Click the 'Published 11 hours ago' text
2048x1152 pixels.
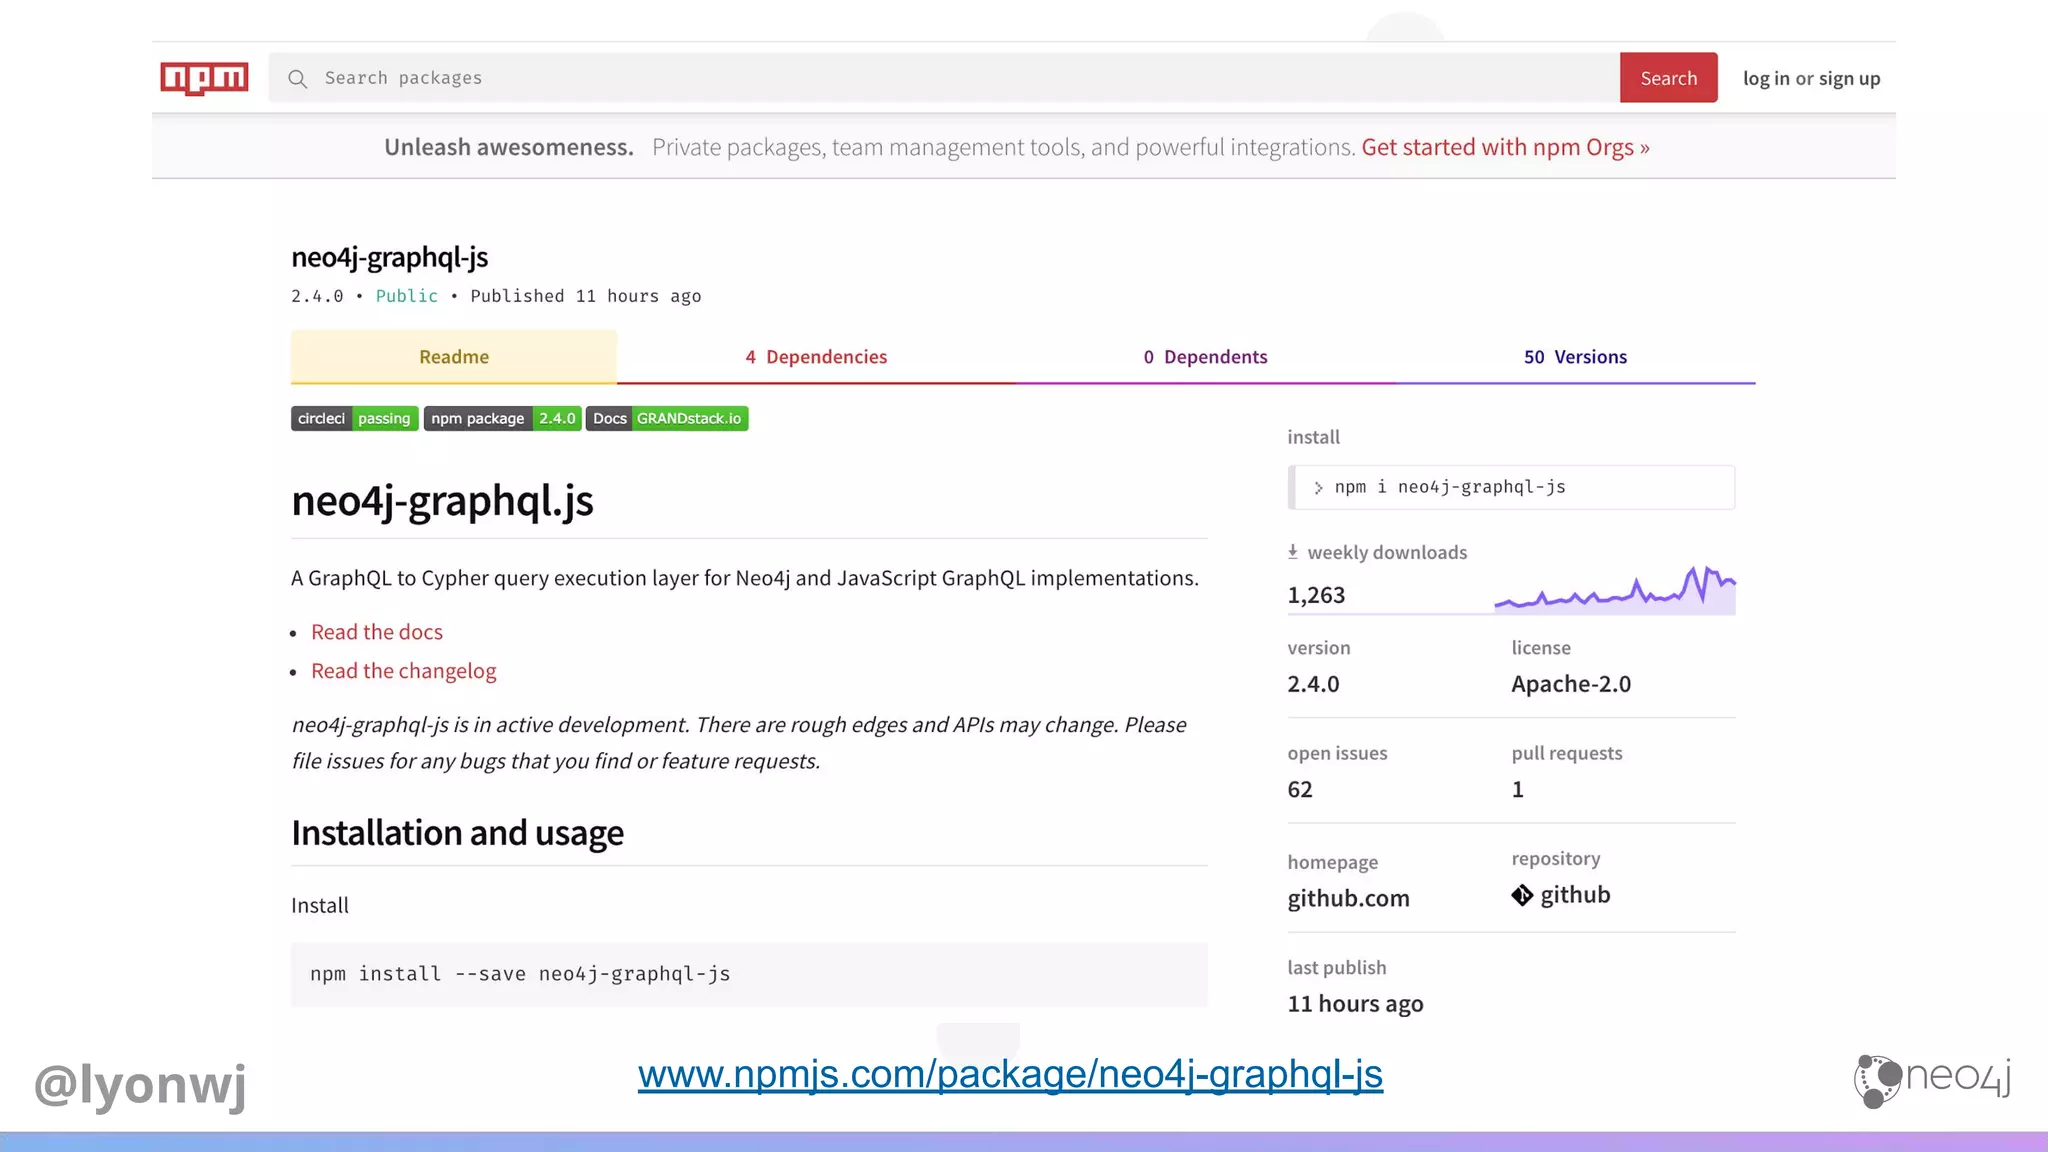click(586, 296)
